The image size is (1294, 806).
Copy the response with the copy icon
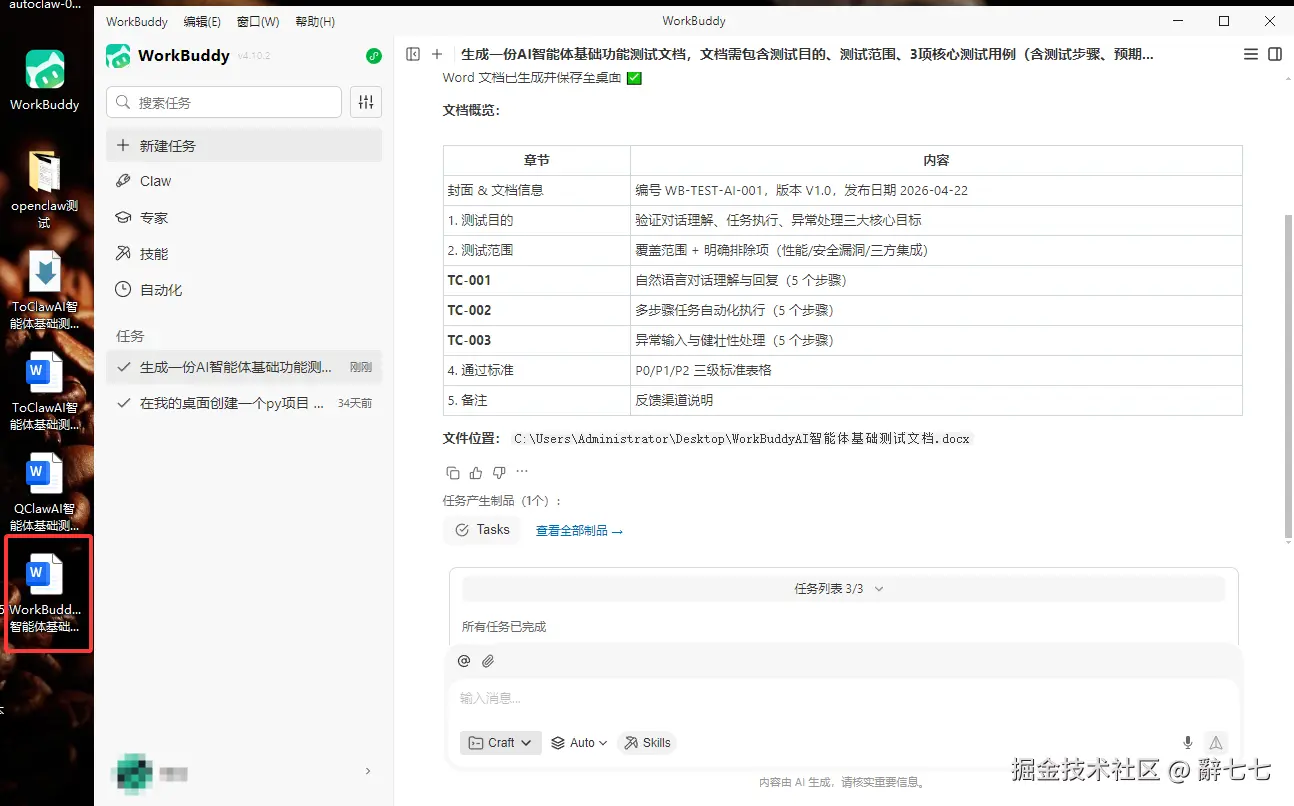coord(453,472)
